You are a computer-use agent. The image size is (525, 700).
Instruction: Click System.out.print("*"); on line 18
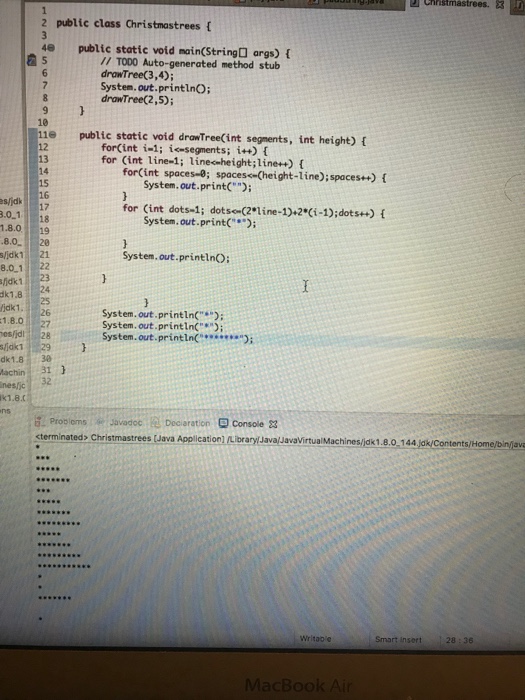coord(200,221)
